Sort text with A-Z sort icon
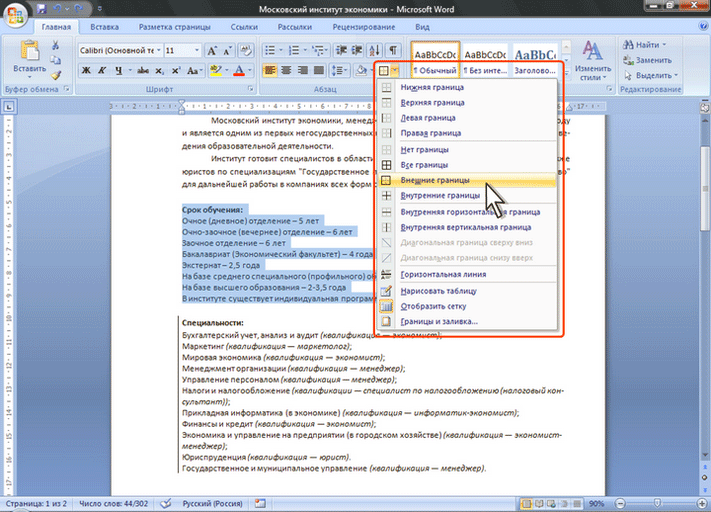Viewport: 711px width, 512px height. 375,50
